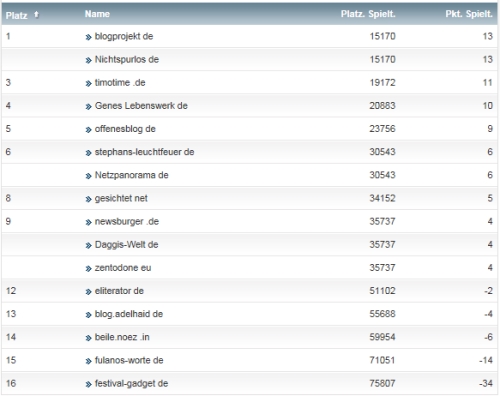Select the value 20883 in Genes Lebenswerk row
This screenshot has height=396, width=500.
point(382,106)
